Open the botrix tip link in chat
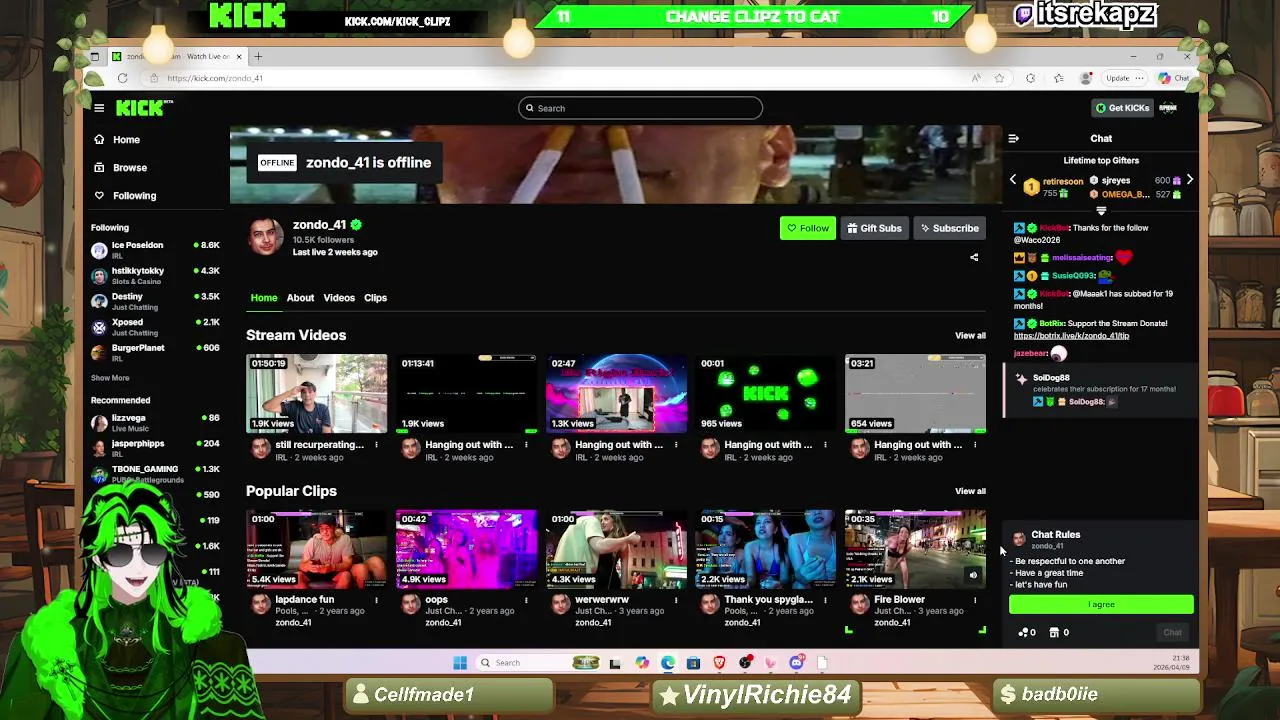Viewport: 1280px width, 720px height. (1071, 336)
